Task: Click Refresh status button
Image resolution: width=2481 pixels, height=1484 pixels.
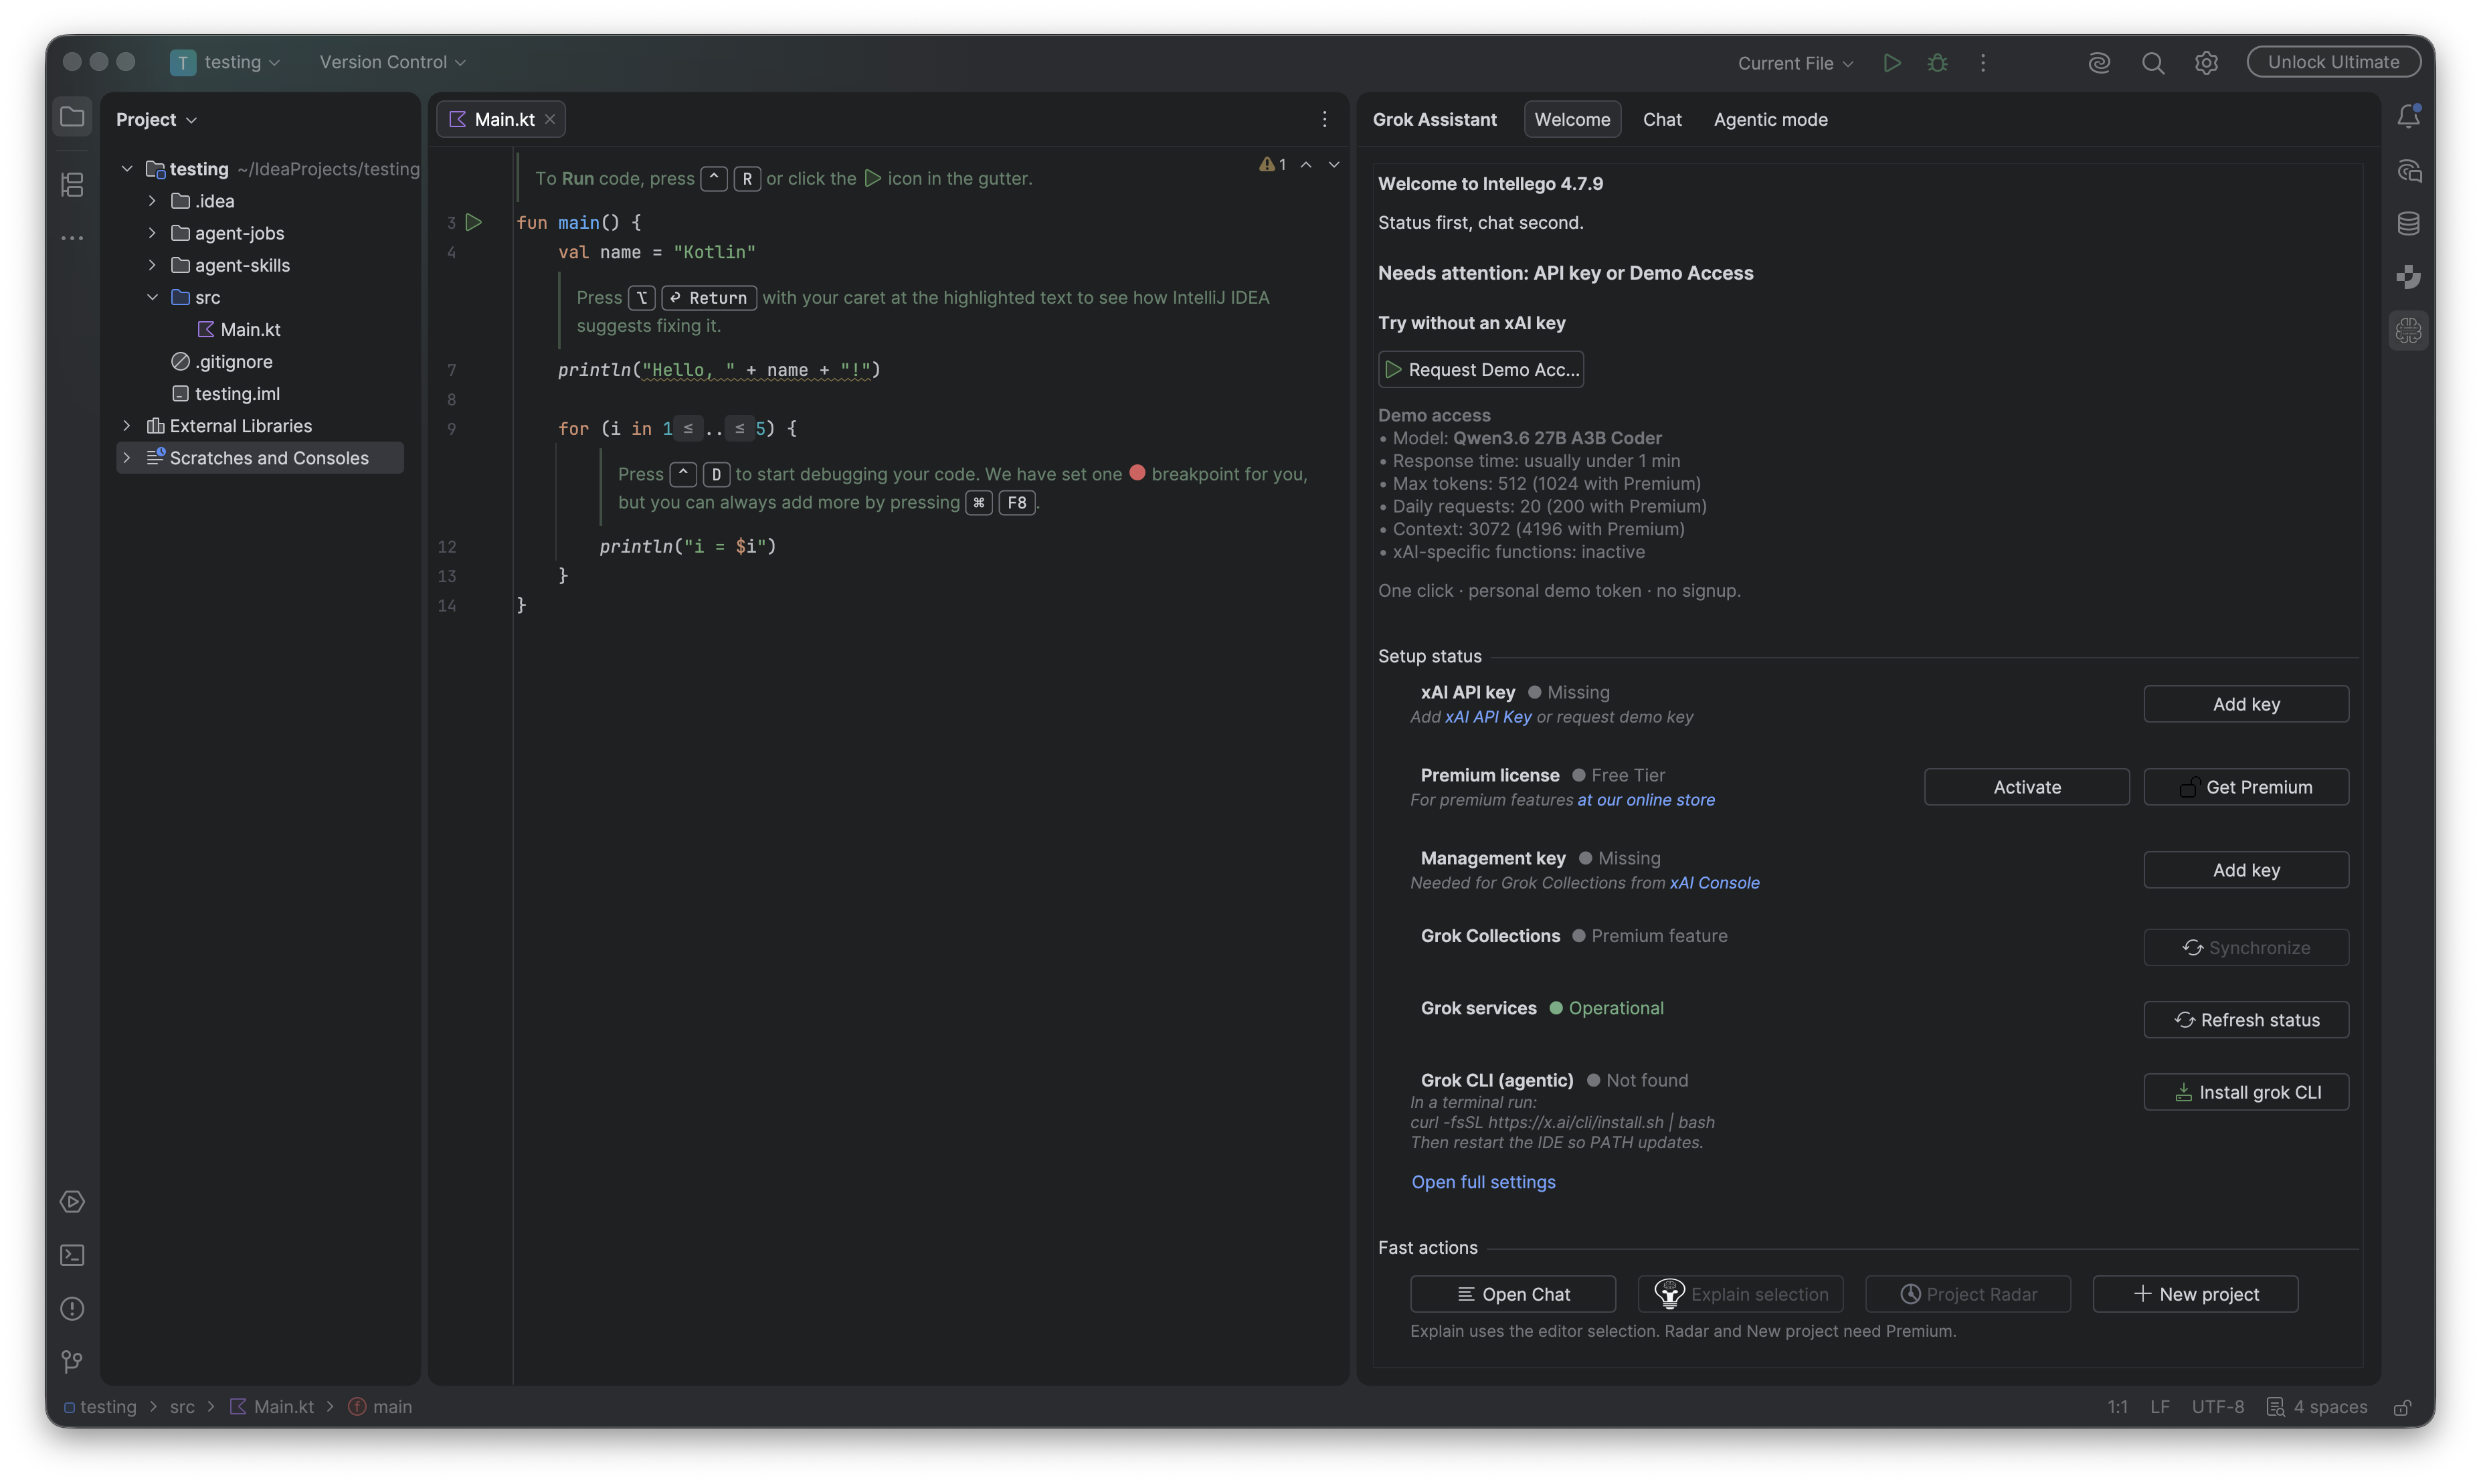Action: 2245,1020
